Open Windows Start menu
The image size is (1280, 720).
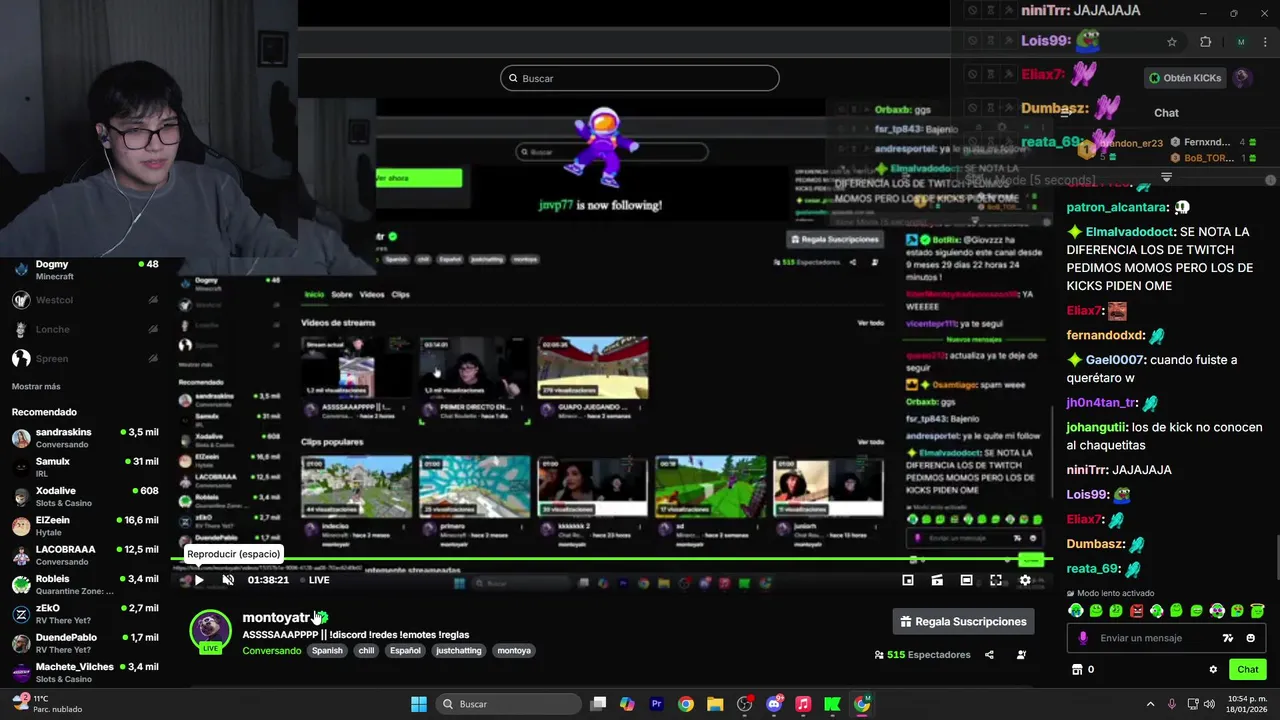tap(419, 704)
